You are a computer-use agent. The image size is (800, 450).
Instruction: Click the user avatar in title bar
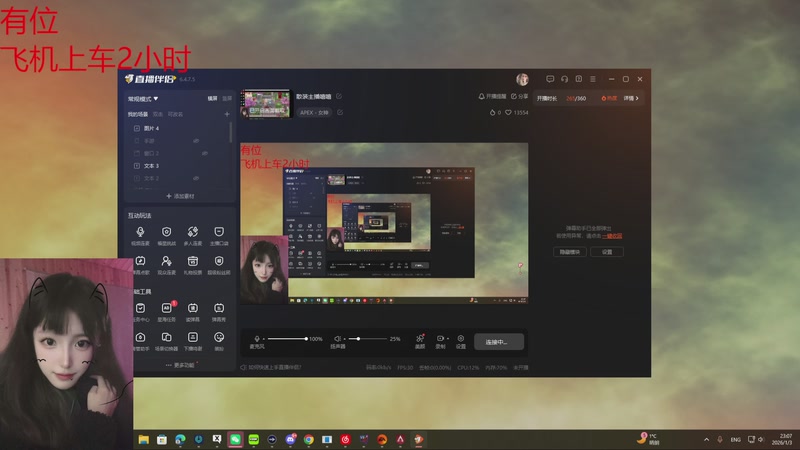click(x=522, y=79)
